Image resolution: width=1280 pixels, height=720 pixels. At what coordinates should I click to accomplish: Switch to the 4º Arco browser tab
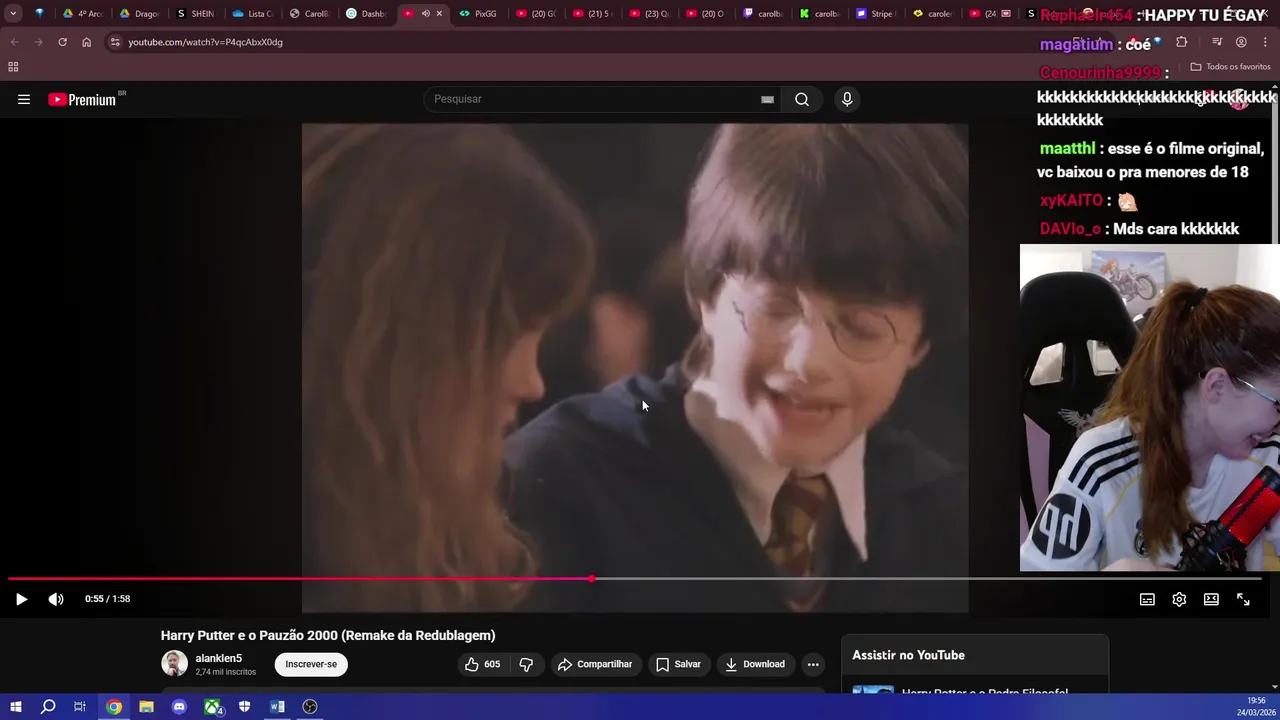click(x=82, y=14)
